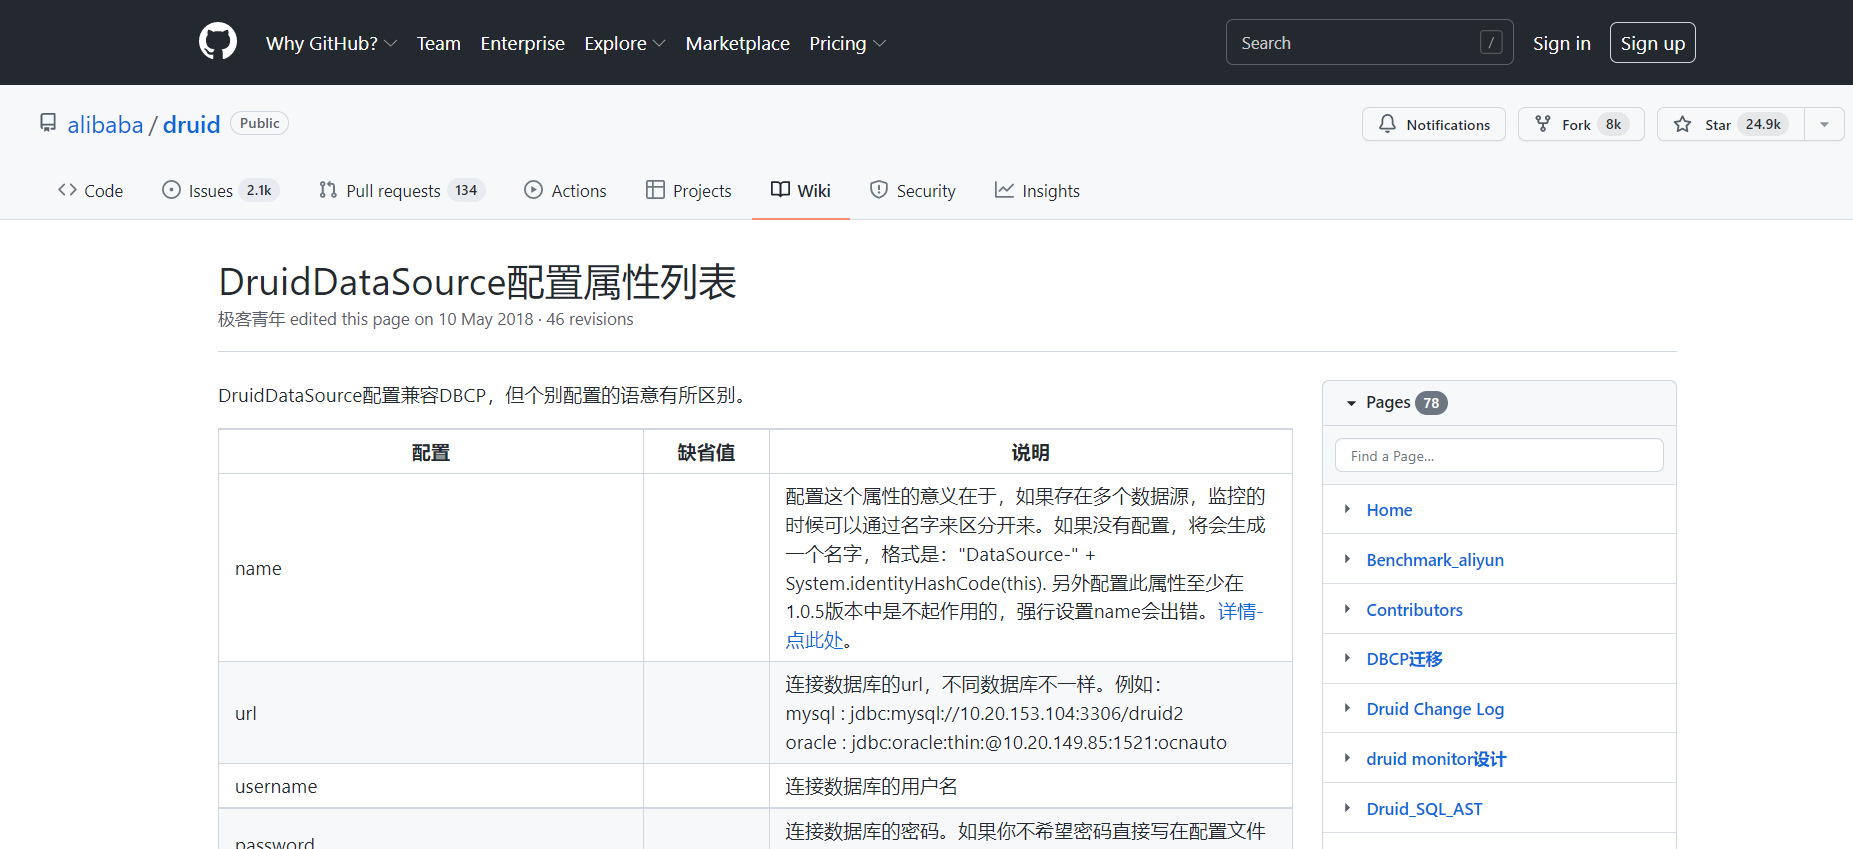Viewport: 1853px width, 849px height.
Task: Click the repository icon beside alibaba
Action: pyautogui.click(x=48, y=123)
